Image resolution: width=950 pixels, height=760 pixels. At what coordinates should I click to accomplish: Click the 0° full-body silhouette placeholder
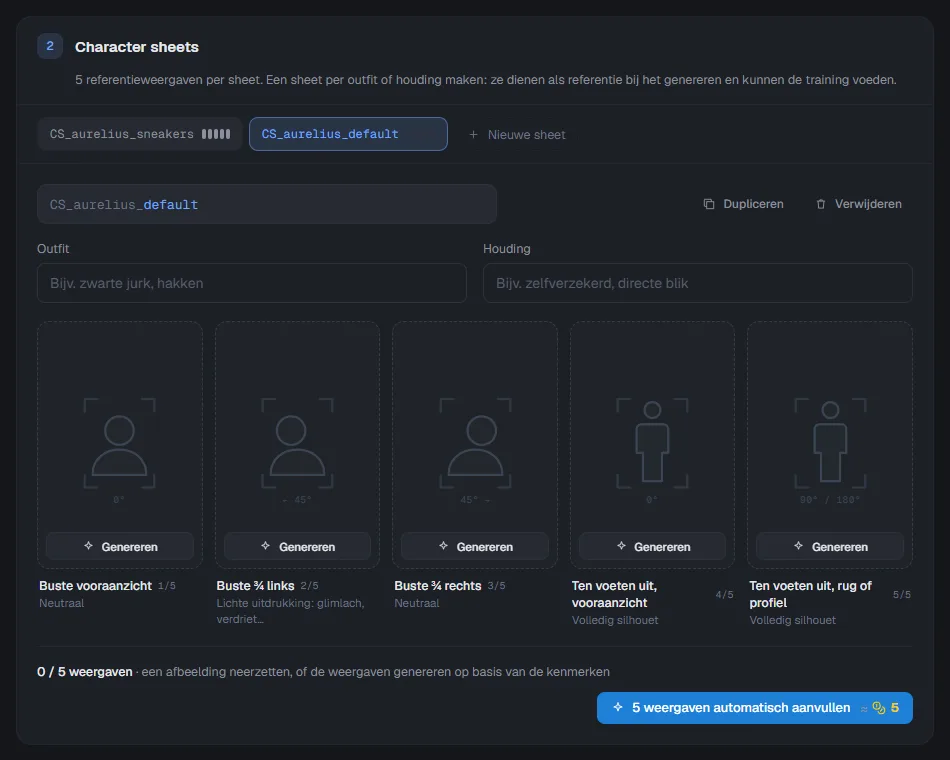click(x=652, y=444)
